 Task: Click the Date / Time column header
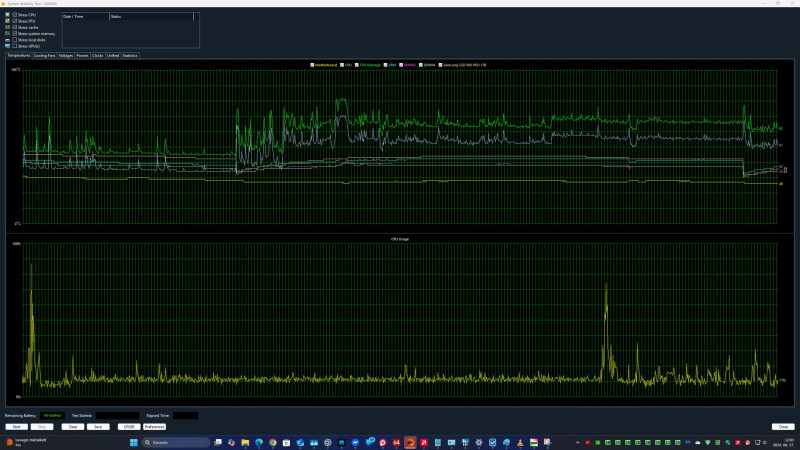[86, 16]
